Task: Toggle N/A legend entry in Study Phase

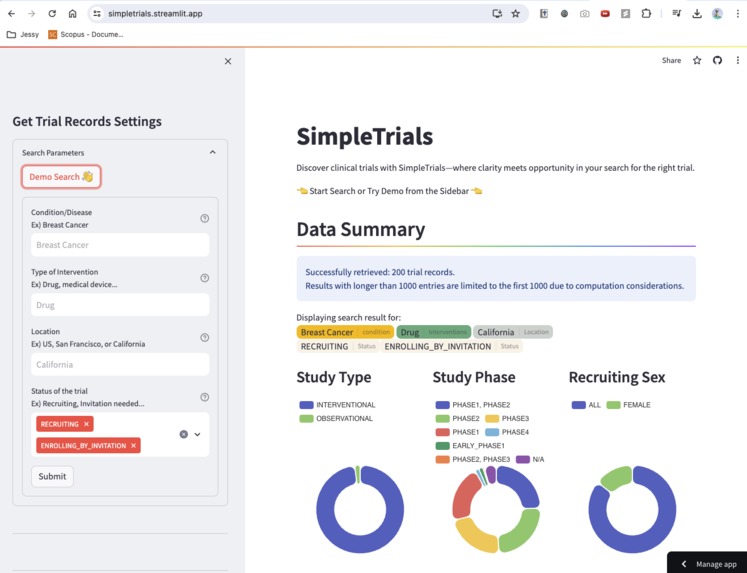Action: coord(530,460)
